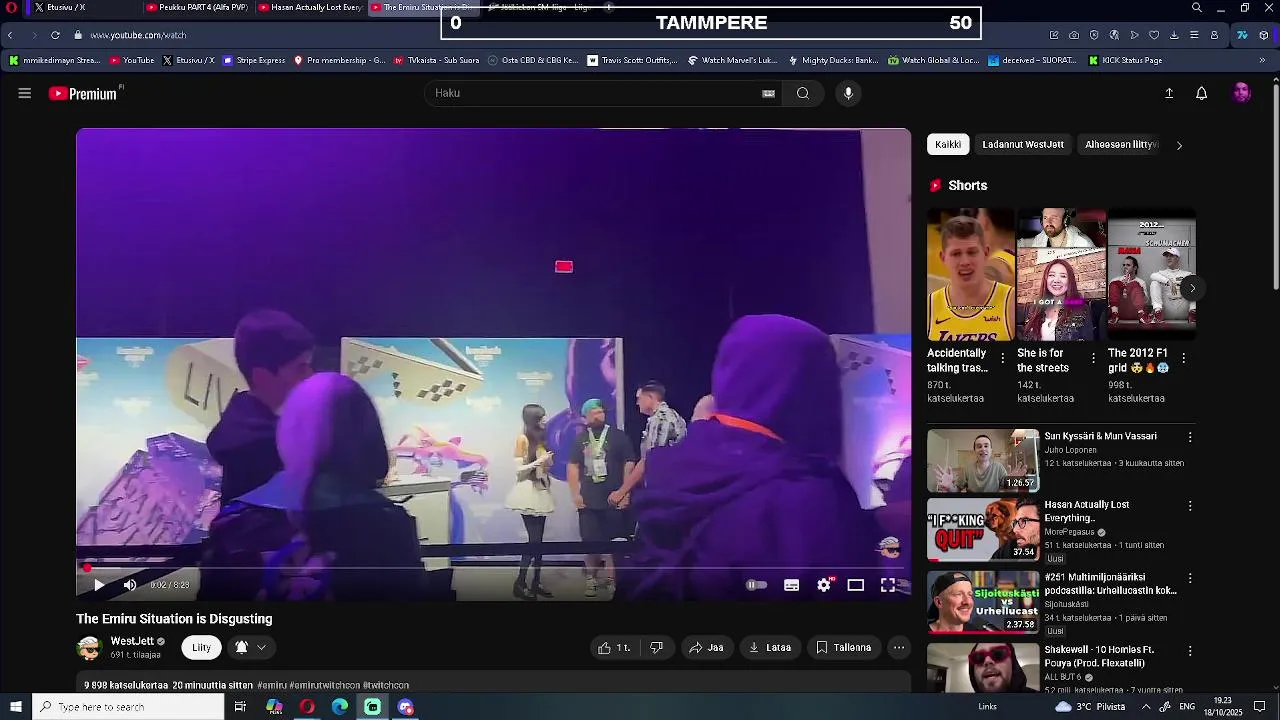1280x720 pixels.
Task: Open the KICK Status Page bookmark
Action: [1124, 60]
